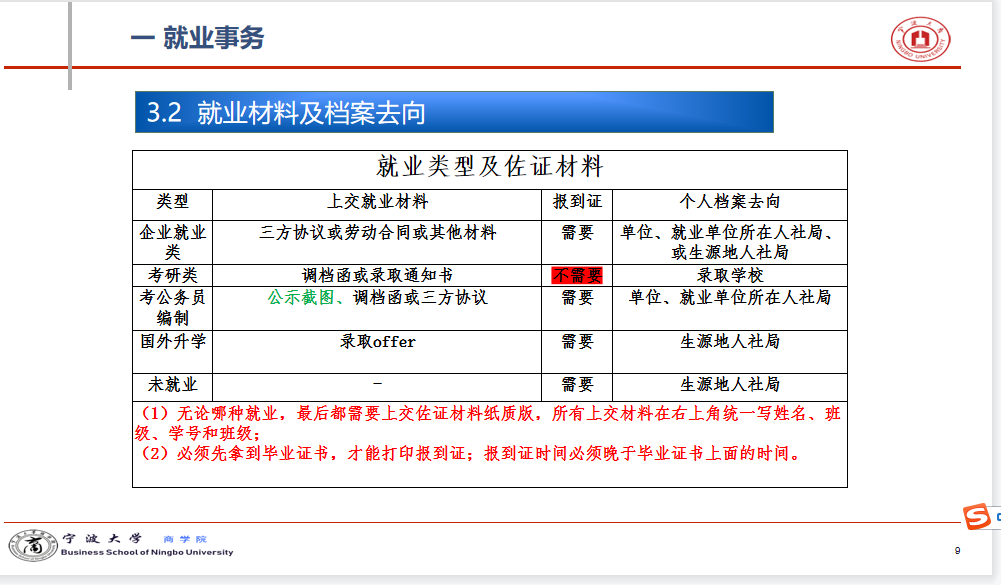Click the 录取学校 cell
This screenshot has width=1001, height=585.
729,276
